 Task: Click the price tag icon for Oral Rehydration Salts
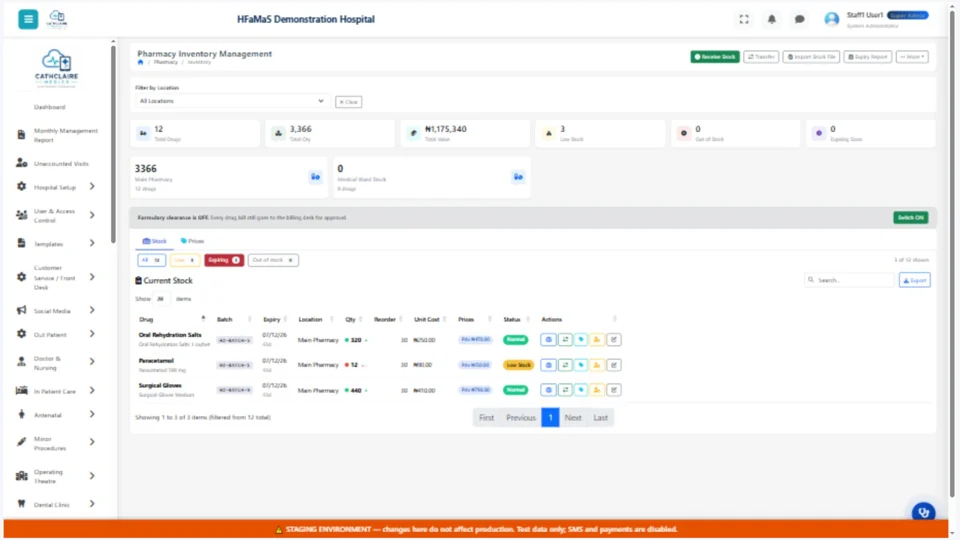580,340
